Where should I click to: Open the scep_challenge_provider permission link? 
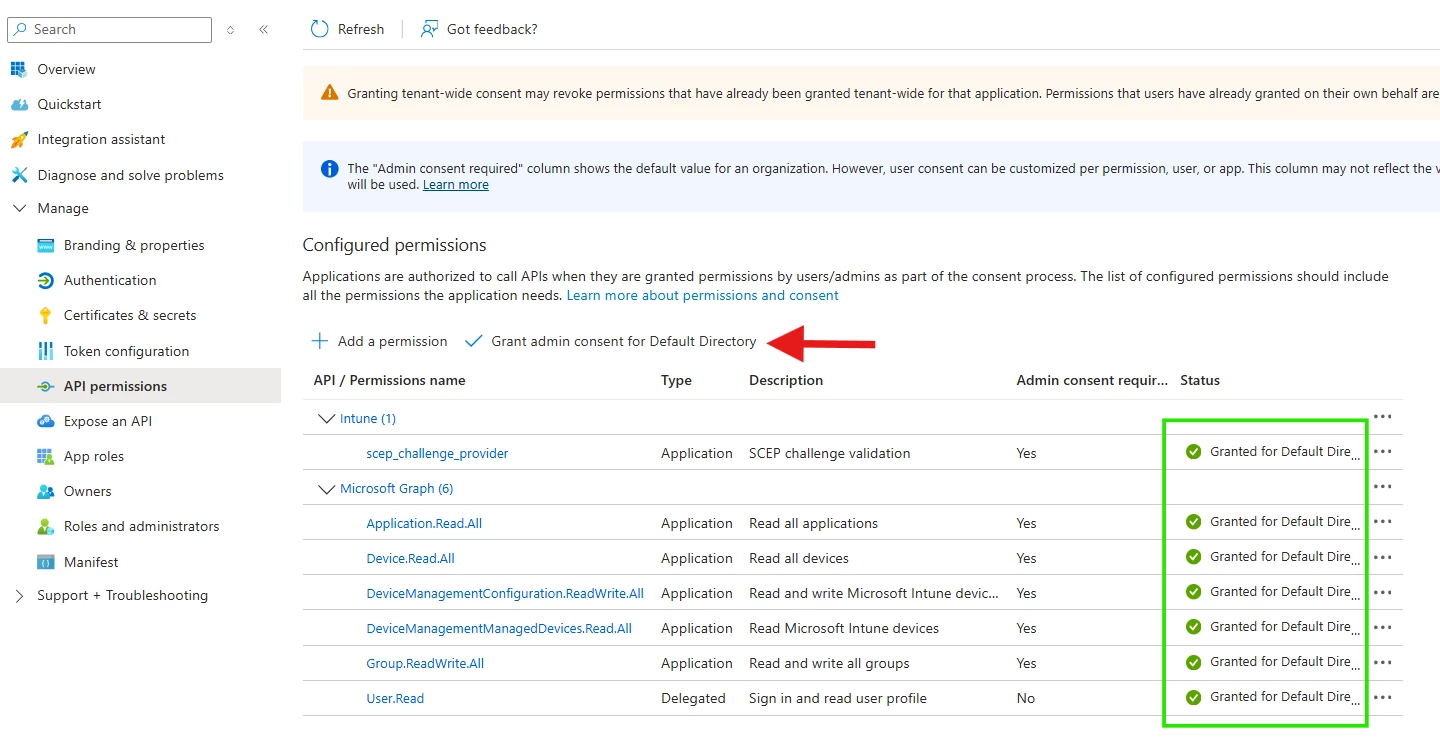pyautogui.click(x=437, y=454)
